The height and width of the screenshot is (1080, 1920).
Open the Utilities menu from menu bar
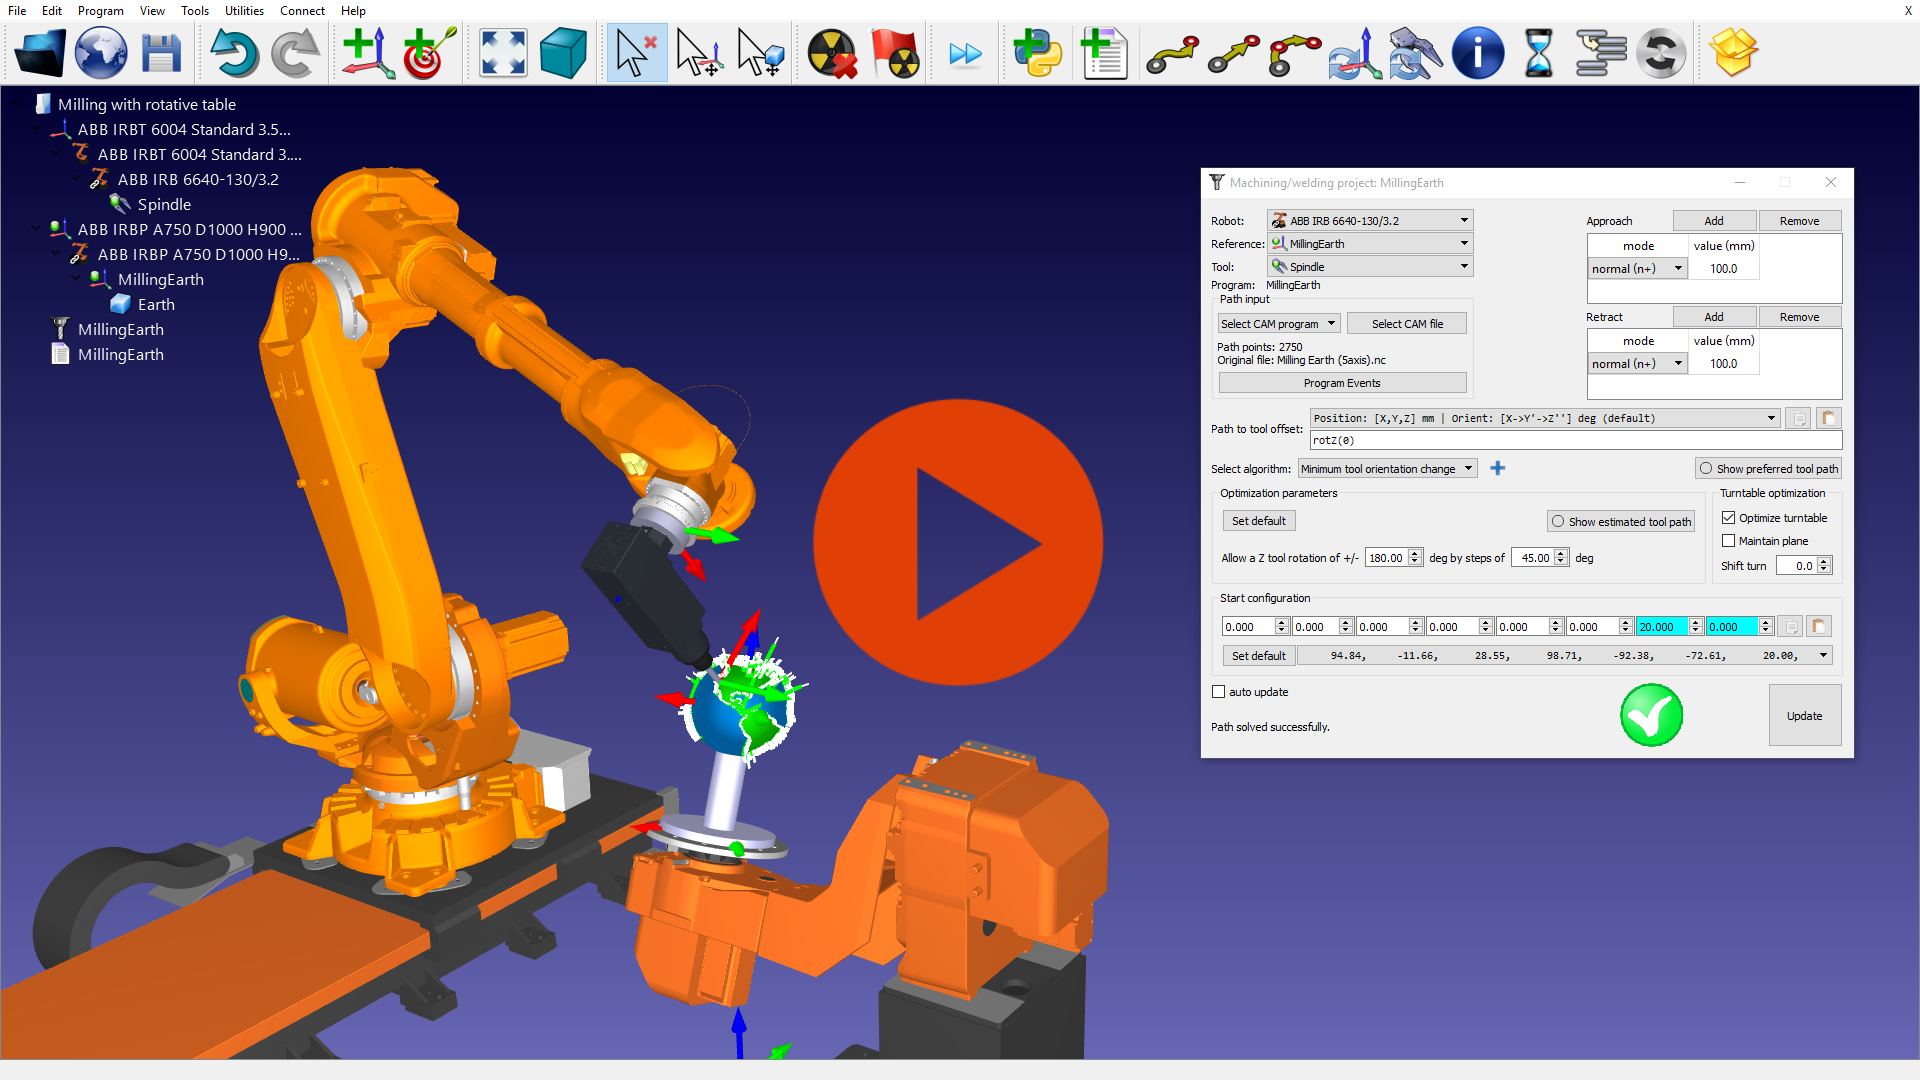tap(245, 11)
